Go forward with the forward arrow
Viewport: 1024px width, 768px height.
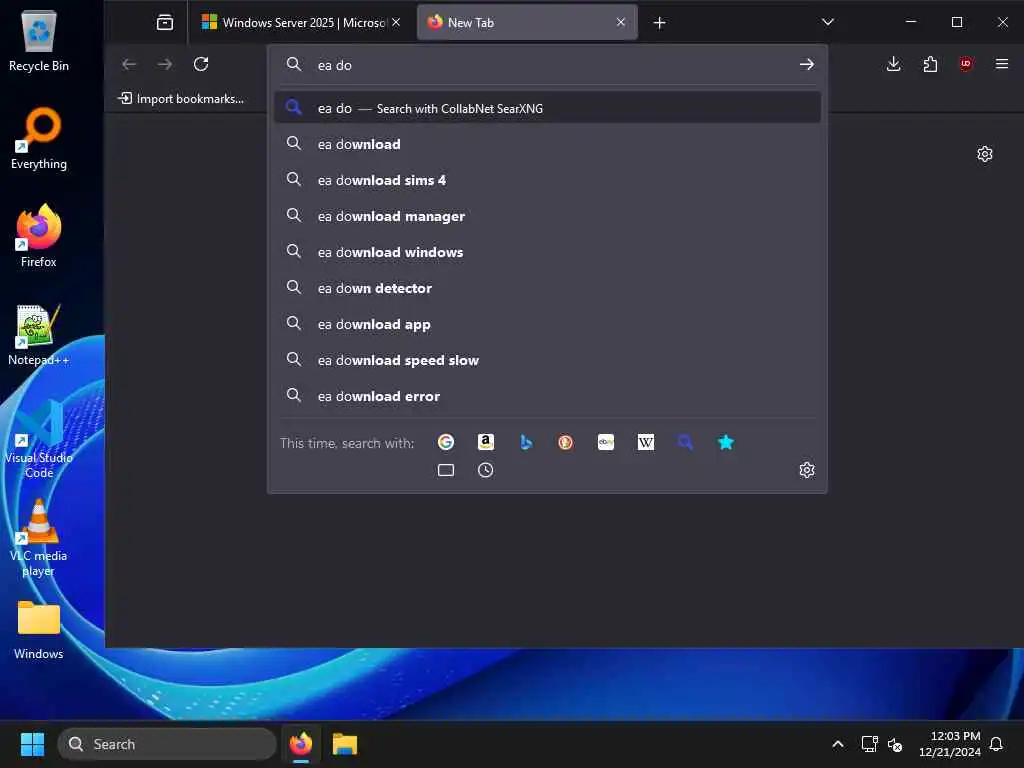(165, 64)
